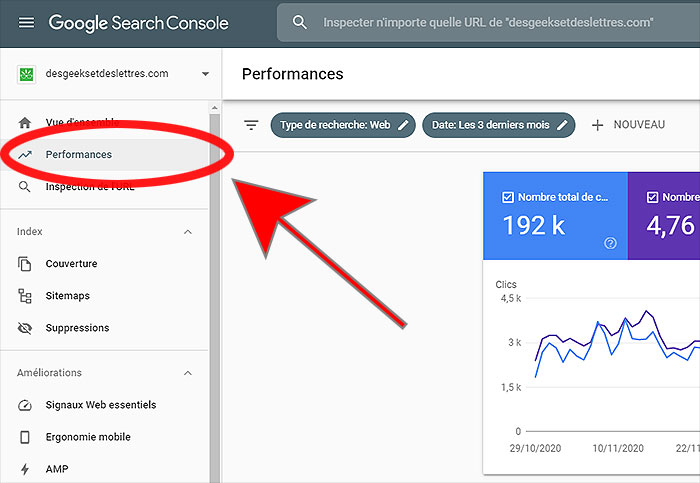The image size is (700, 483).
Task: Click the Inspection de l'URL magnifier icon
Action: [x=25, y=187]
